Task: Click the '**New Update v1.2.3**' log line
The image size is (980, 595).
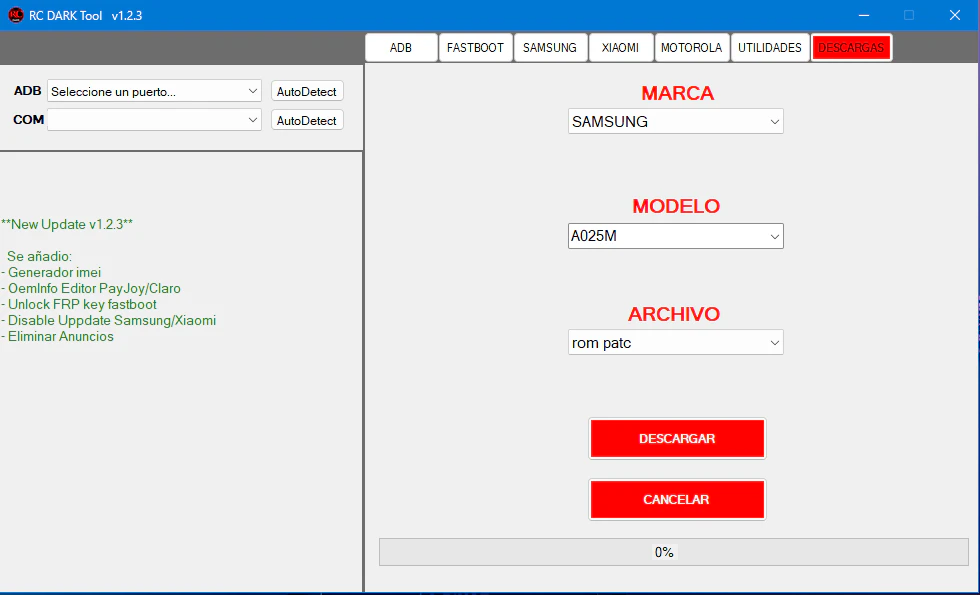Action: (67, 224)
